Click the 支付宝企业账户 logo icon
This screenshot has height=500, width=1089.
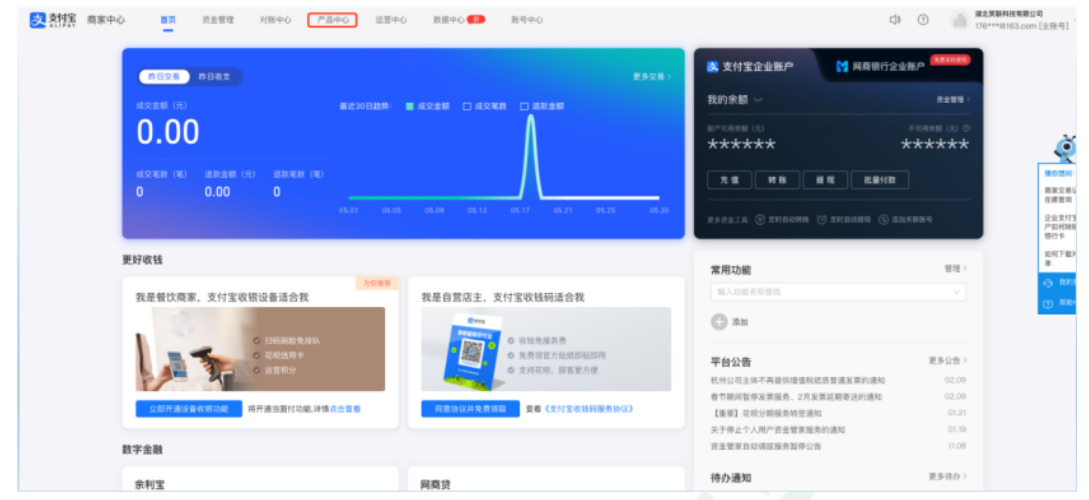point(713,67)
